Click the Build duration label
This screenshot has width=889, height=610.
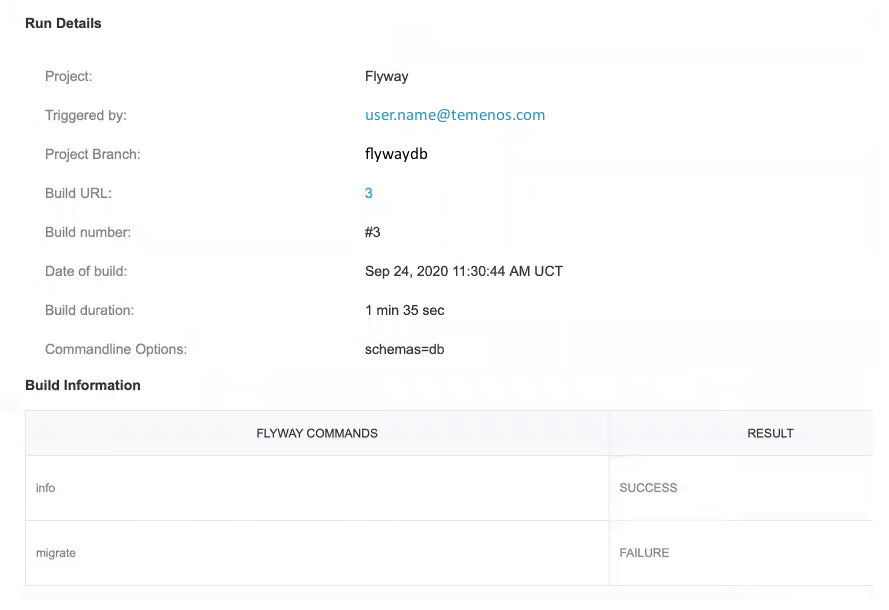89,310
